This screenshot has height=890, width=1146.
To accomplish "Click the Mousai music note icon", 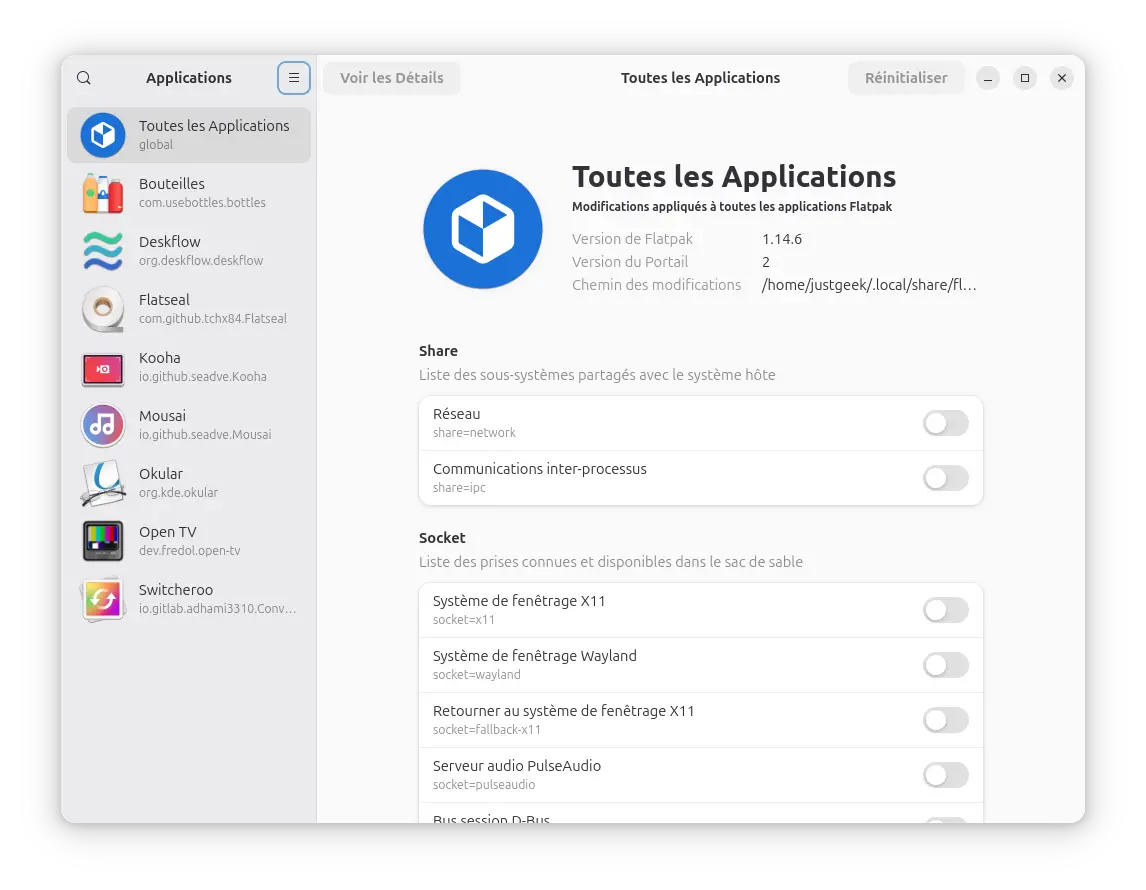I will (103, 425).
